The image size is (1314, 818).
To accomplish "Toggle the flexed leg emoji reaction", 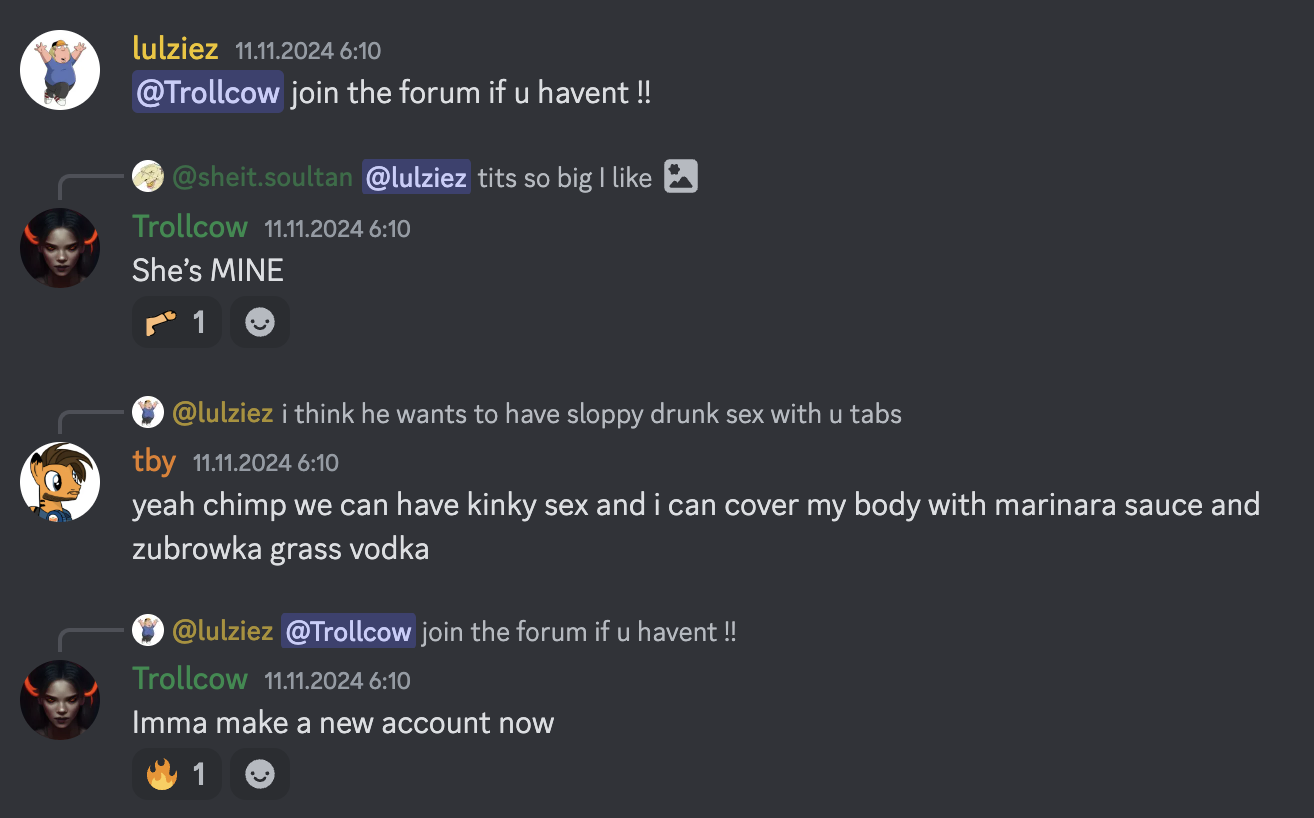I will (176, 322).
